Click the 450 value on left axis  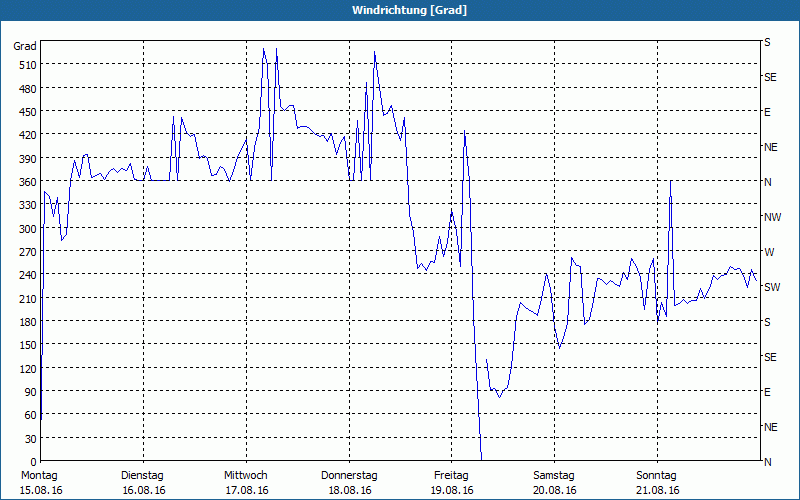28,112
